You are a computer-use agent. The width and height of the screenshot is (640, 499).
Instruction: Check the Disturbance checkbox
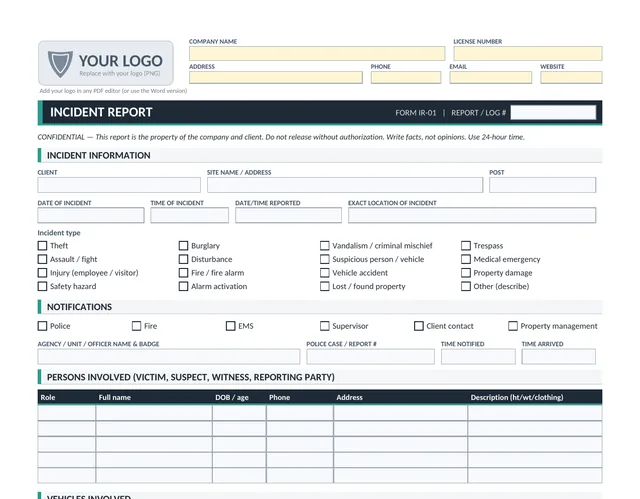(x=184, y=259)
